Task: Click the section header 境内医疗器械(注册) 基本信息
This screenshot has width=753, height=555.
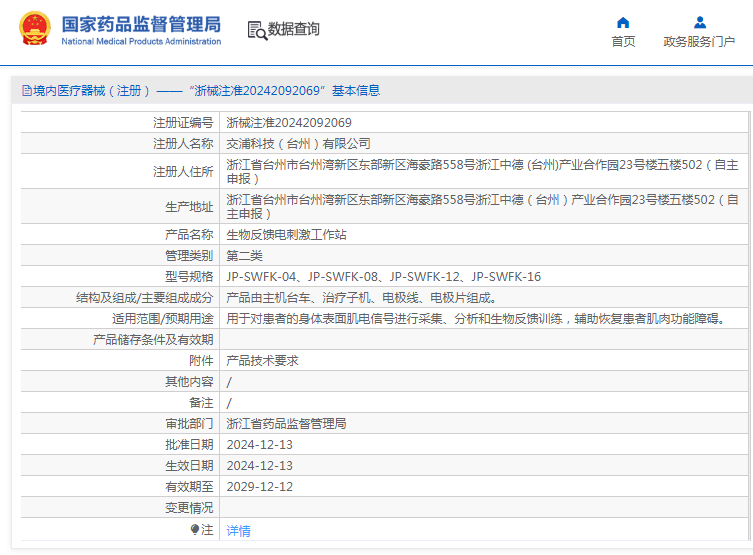Action: coord(201,90)
